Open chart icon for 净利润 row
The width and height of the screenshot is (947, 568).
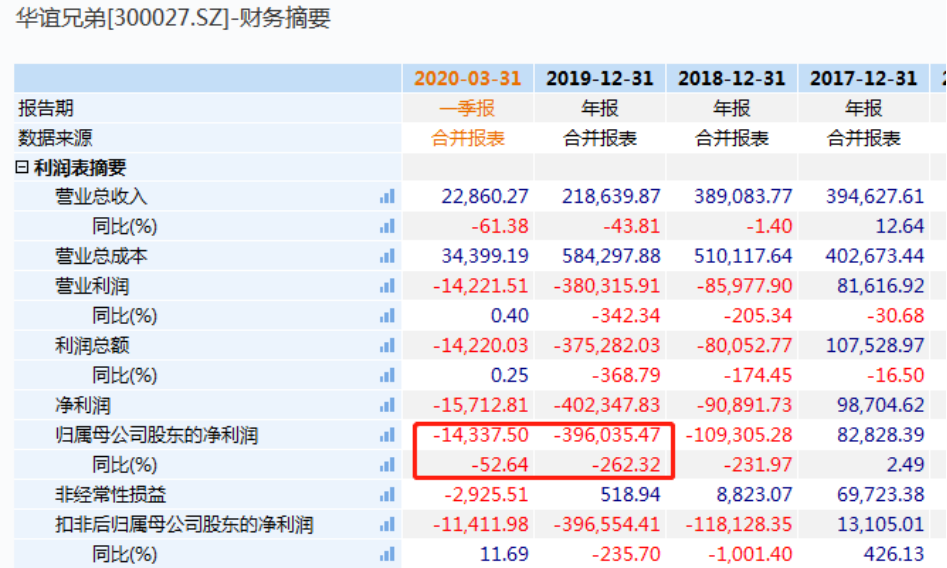click(x=387, y=405)
